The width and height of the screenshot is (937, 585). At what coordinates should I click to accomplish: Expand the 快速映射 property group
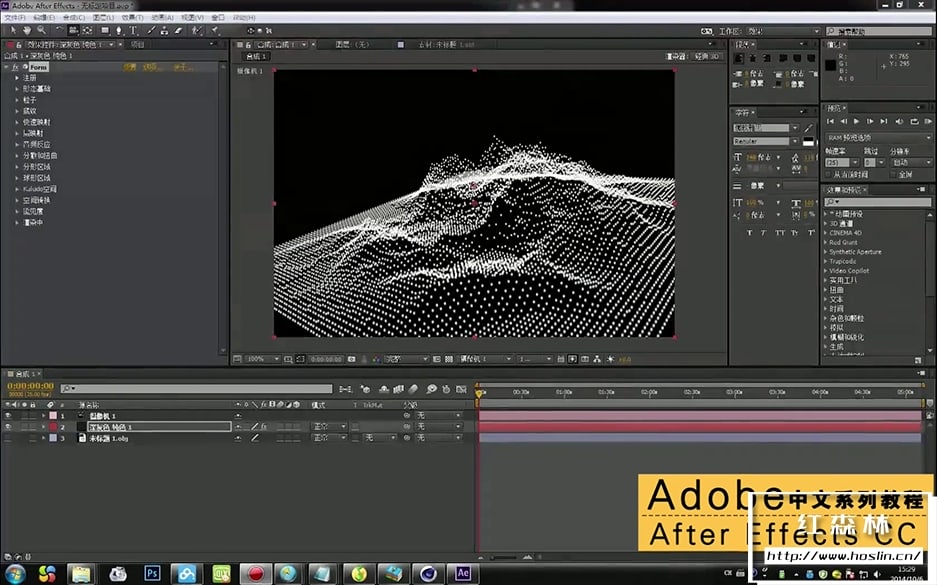pyautogui.click(x=17, y=122)
